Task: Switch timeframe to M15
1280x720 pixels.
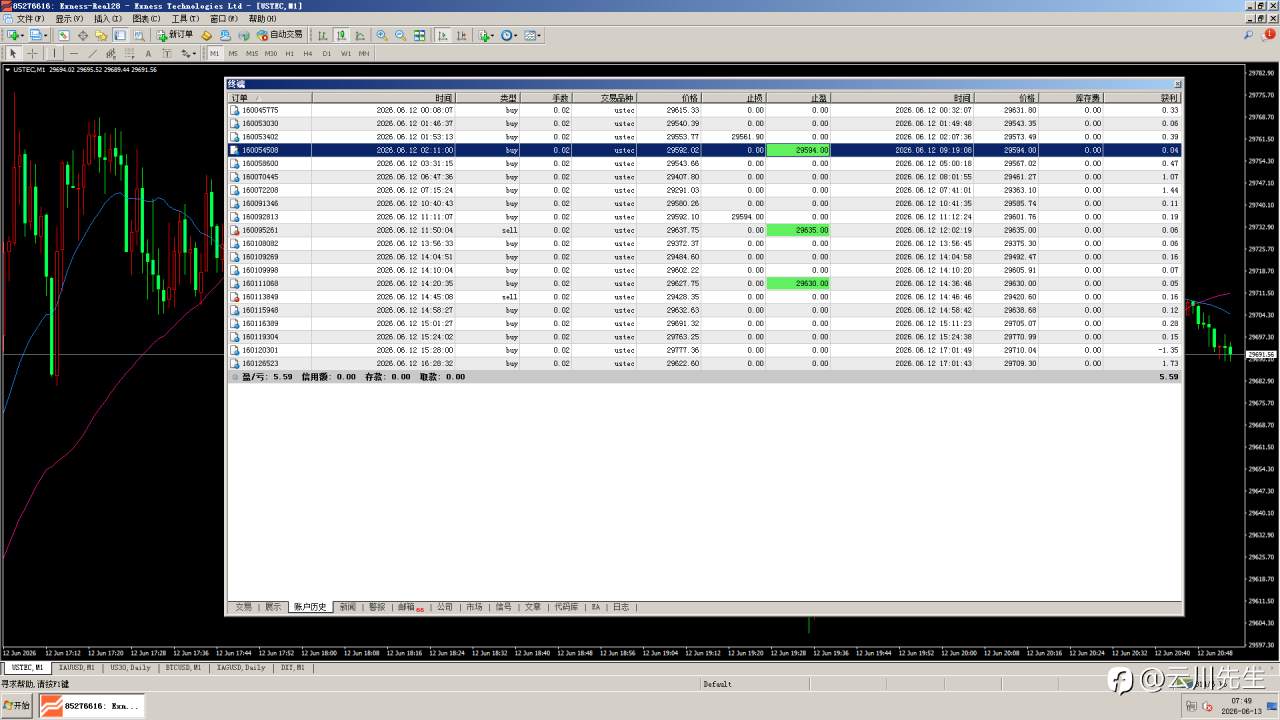Action: click(x=252, y=53)
